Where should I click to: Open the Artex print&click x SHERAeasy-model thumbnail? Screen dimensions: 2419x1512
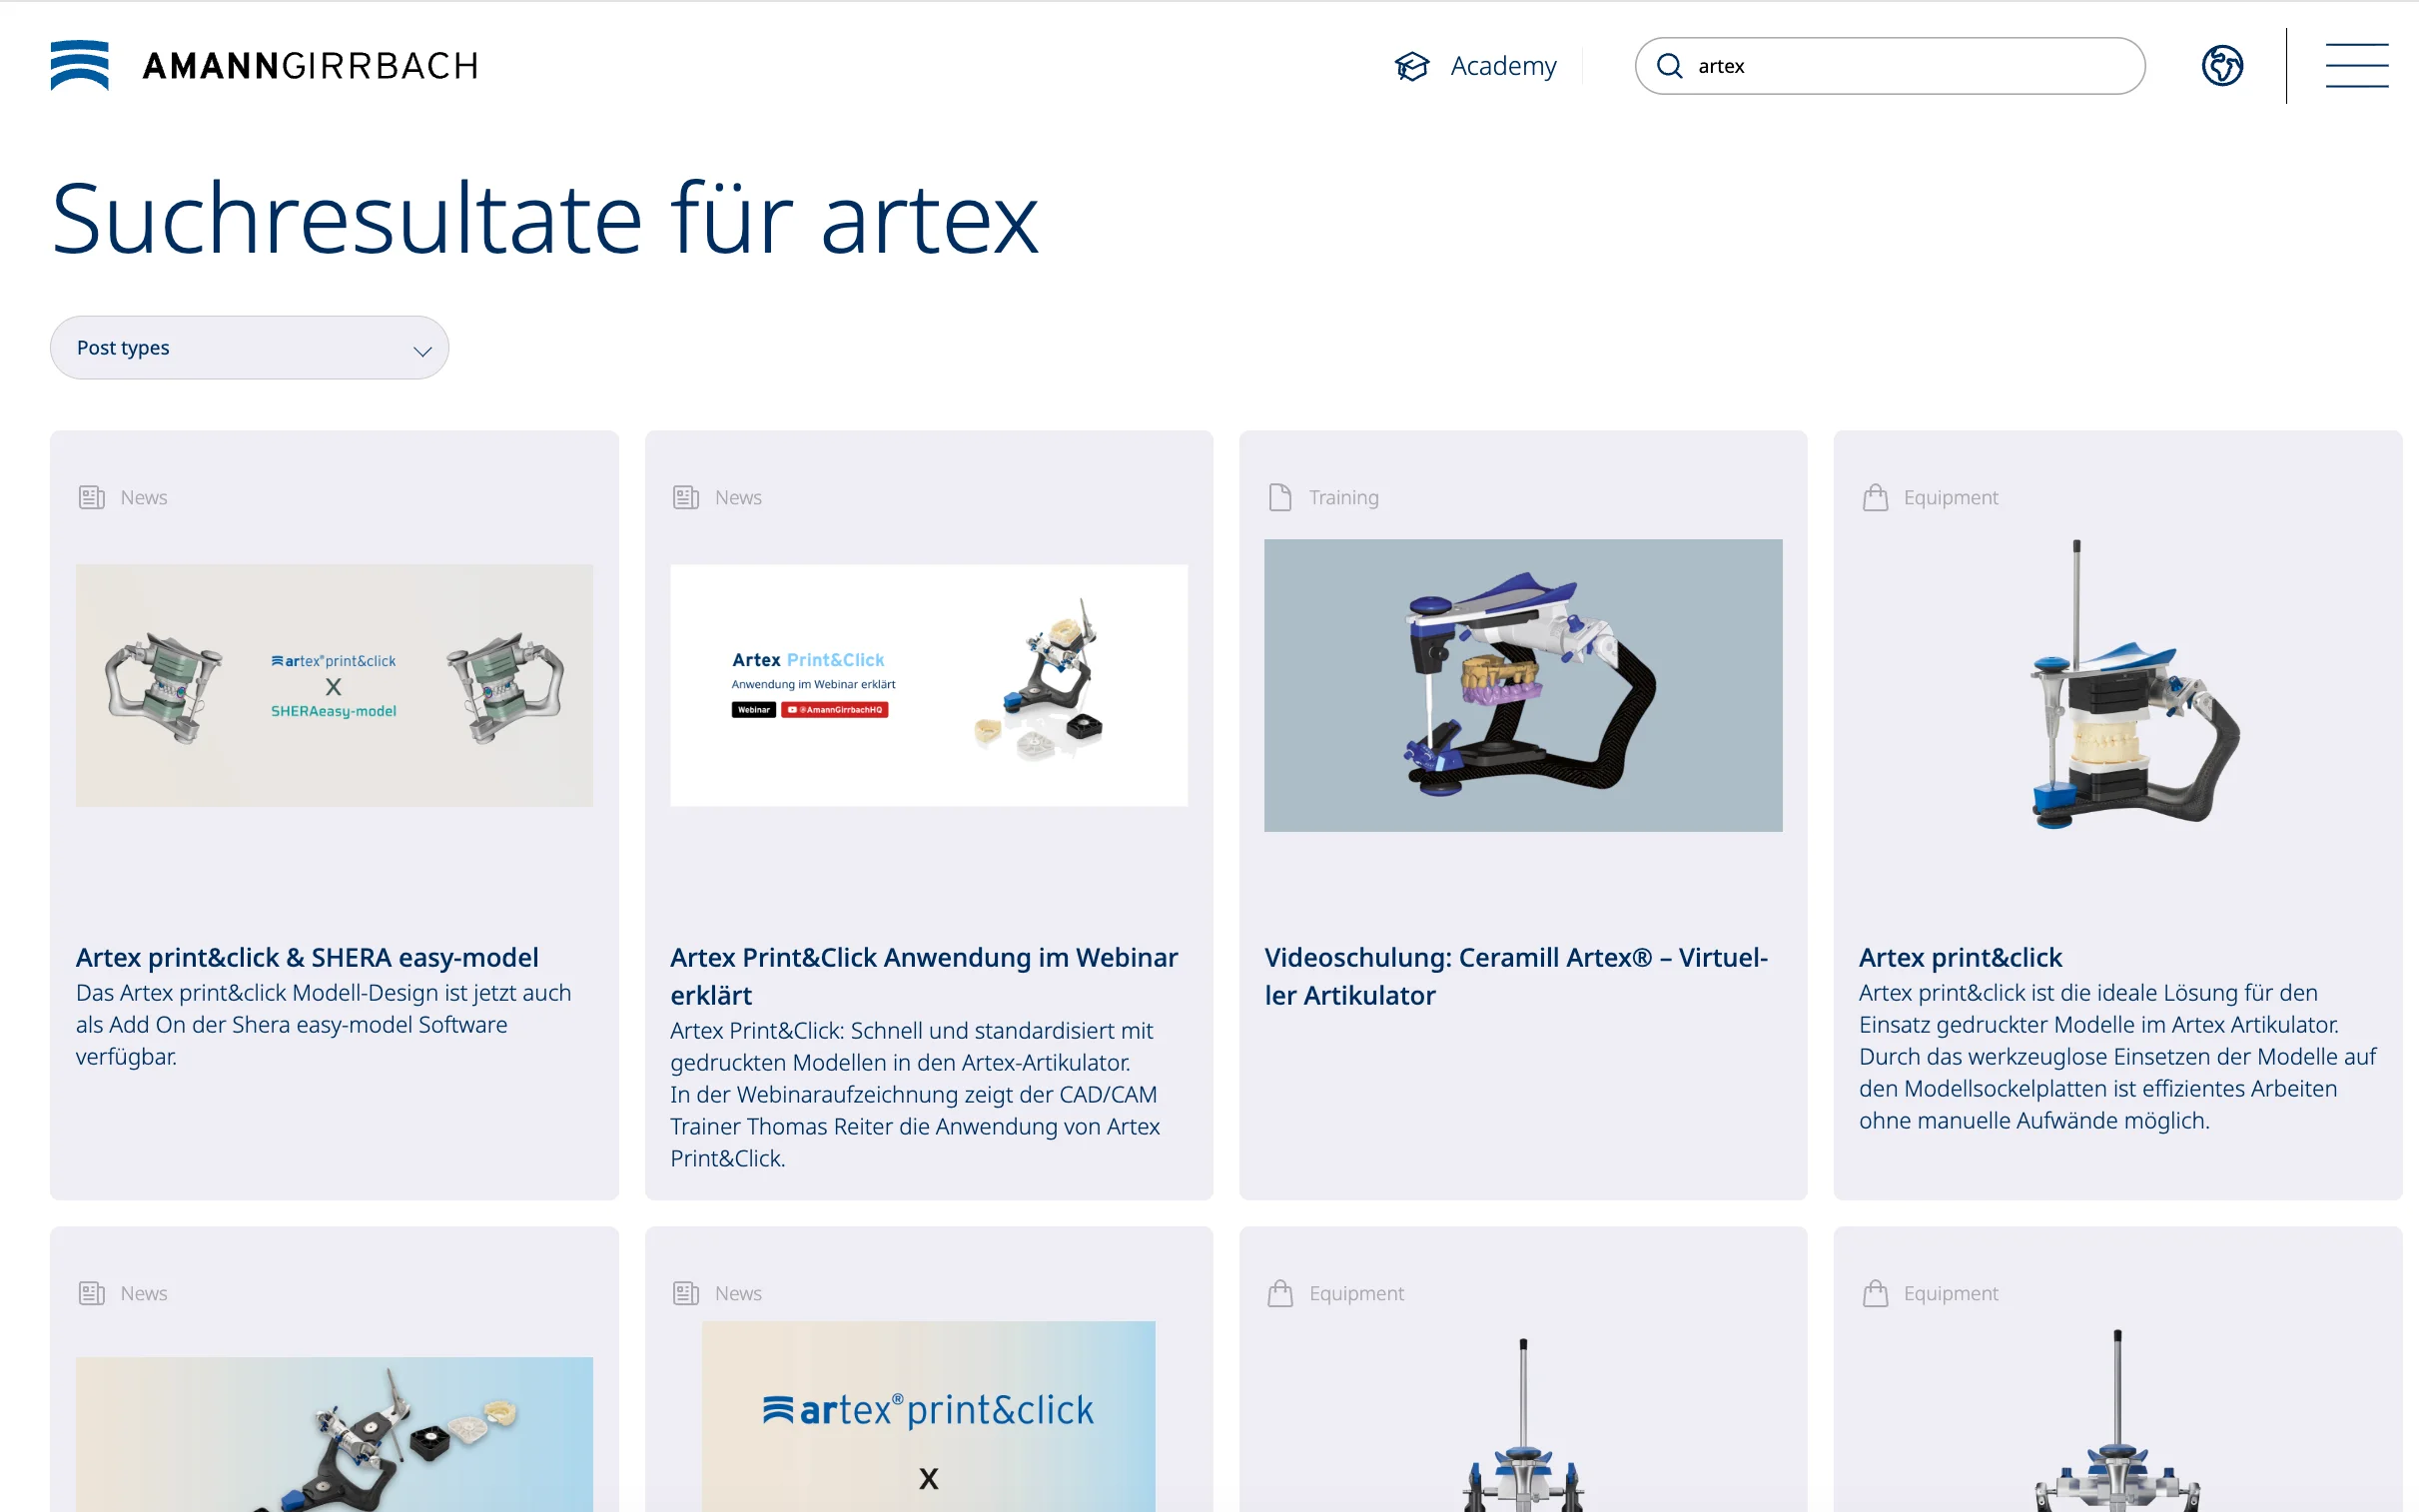(x=334, y=685)
